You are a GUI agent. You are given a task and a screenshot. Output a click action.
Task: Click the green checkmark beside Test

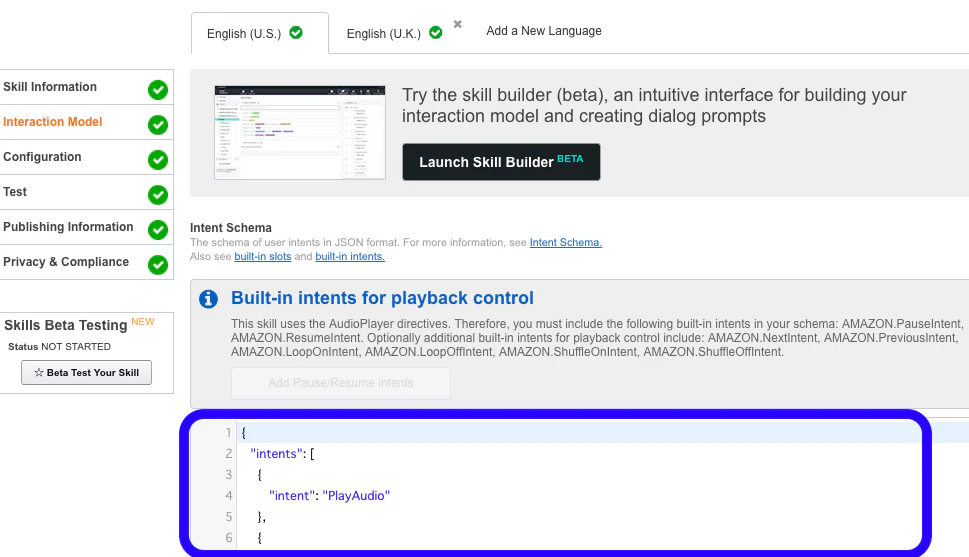pyautogui.click(x=158, y=195)
